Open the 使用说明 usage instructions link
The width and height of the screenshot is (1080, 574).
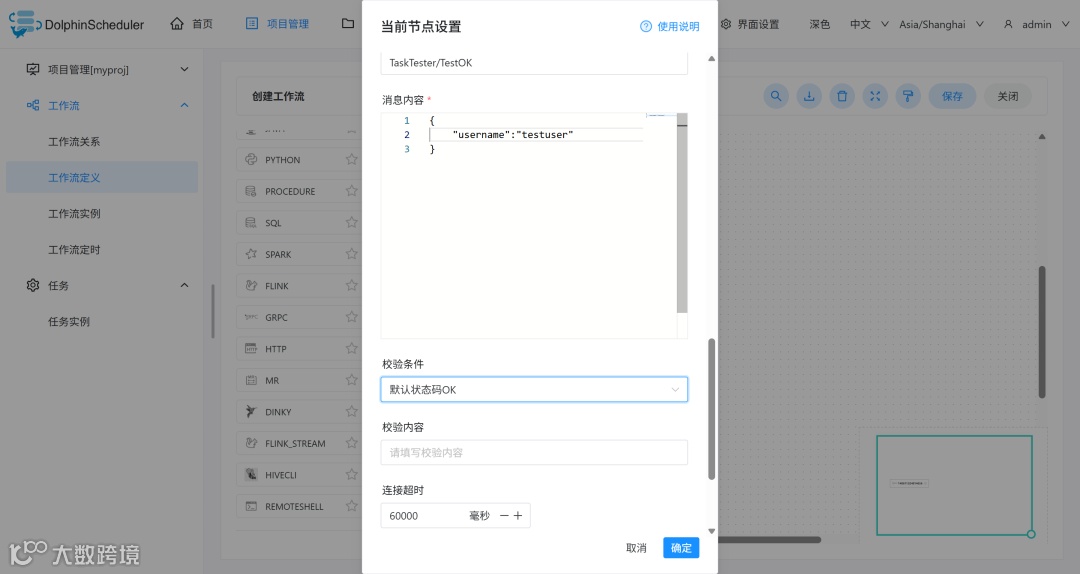(x=669, y=26)
